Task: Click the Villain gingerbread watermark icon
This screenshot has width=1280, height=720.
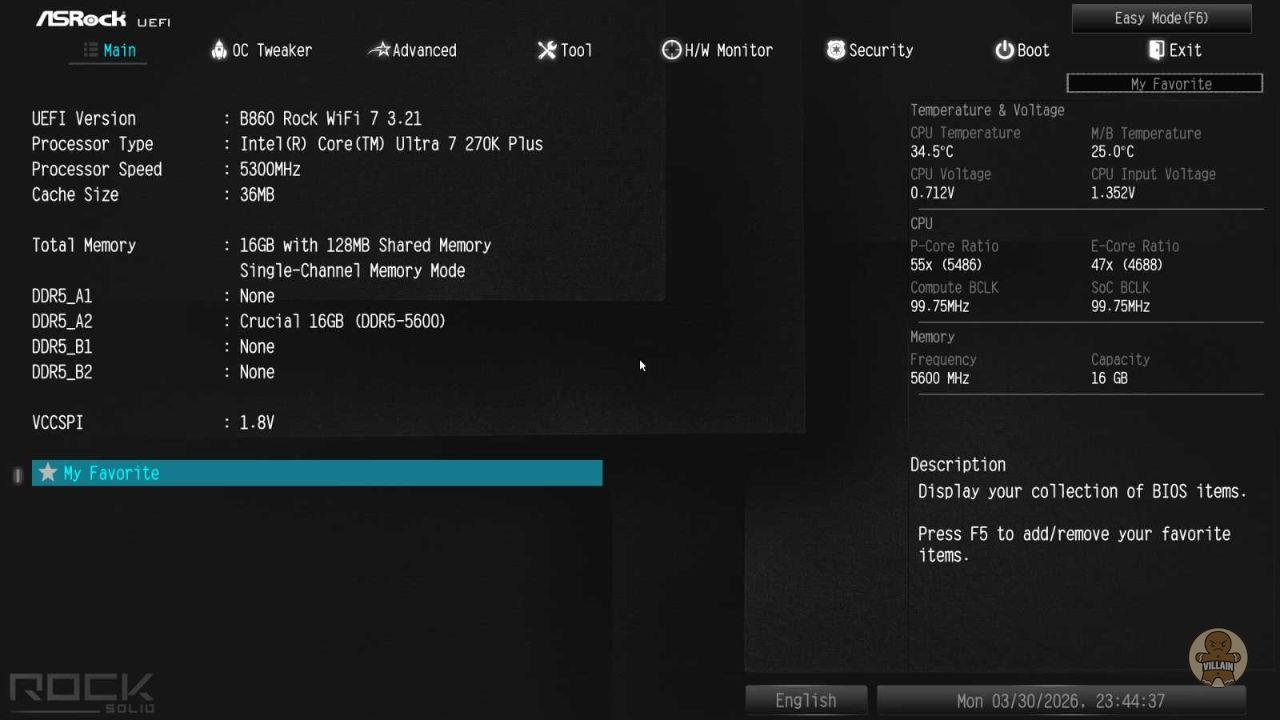Action: 1217,656
